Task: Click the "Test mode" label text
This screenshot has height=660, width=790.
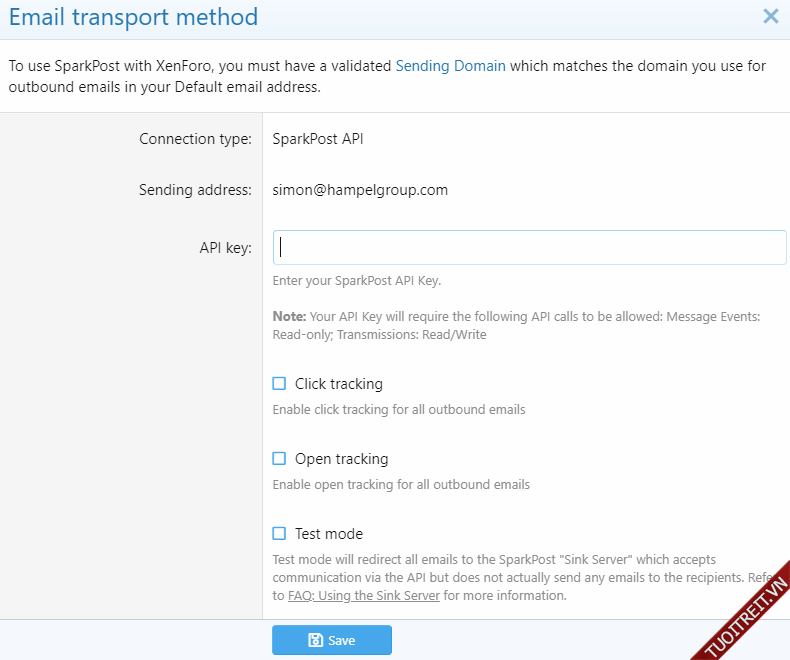Action: pos(328,534)
